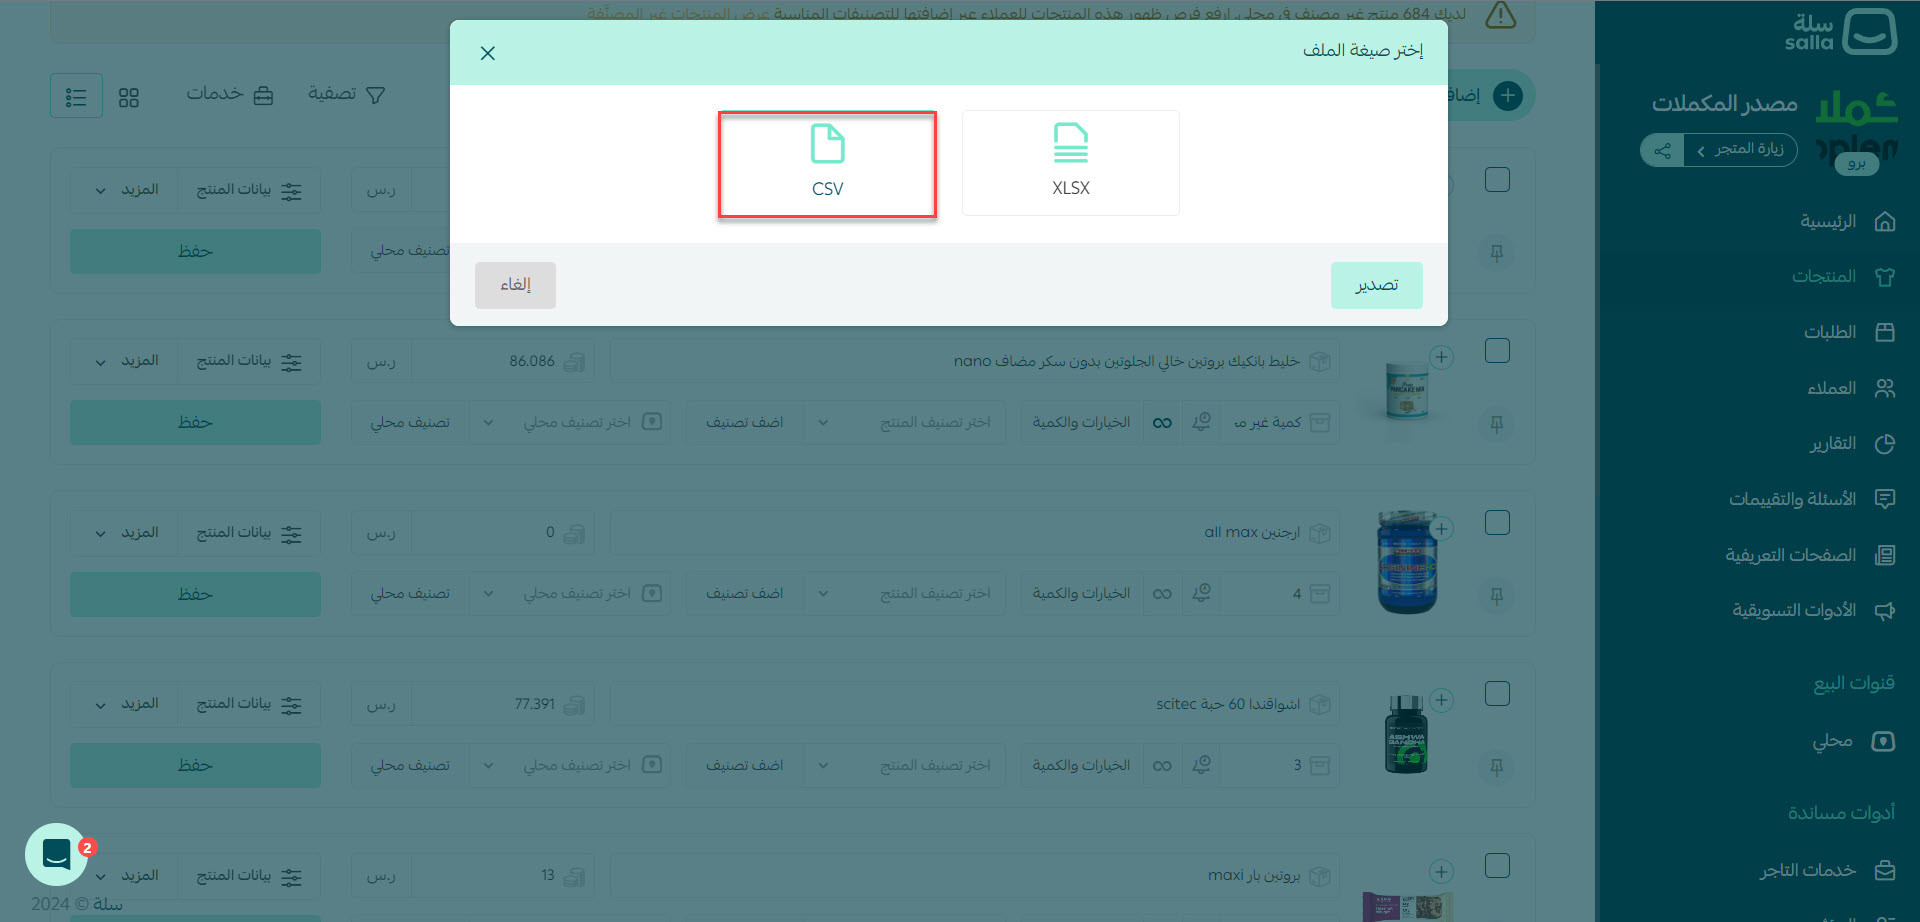Open اختر تصنيف محلي dropdown for اشواقندا scitec
This screenshot has height=922, width=1920.
(570, 766)
